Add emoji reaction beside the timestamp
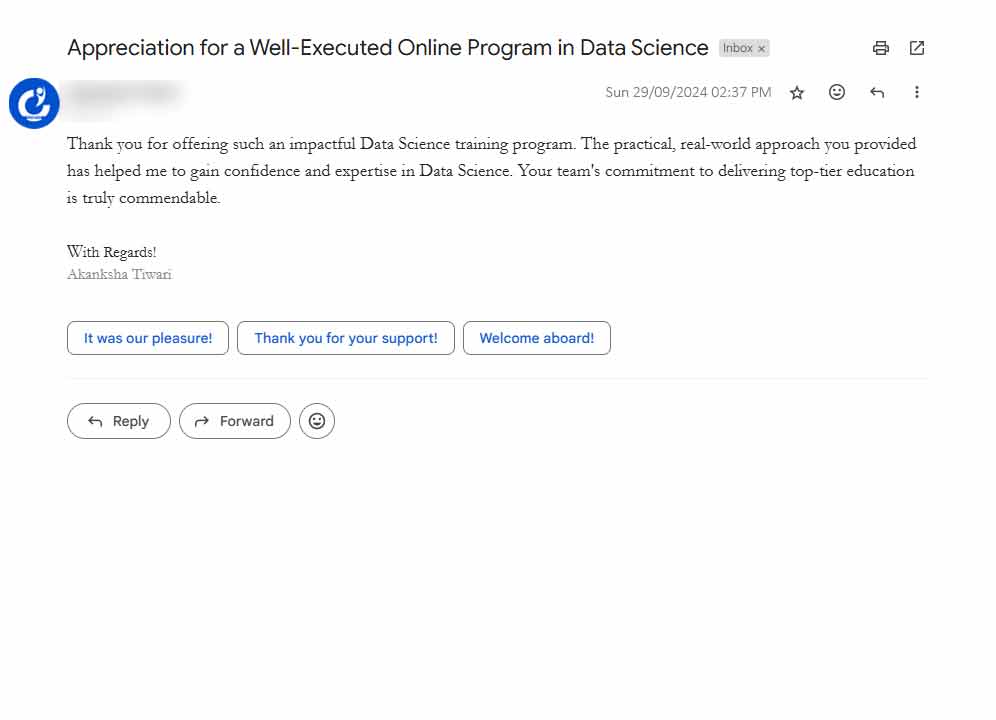 click(837, 92)
